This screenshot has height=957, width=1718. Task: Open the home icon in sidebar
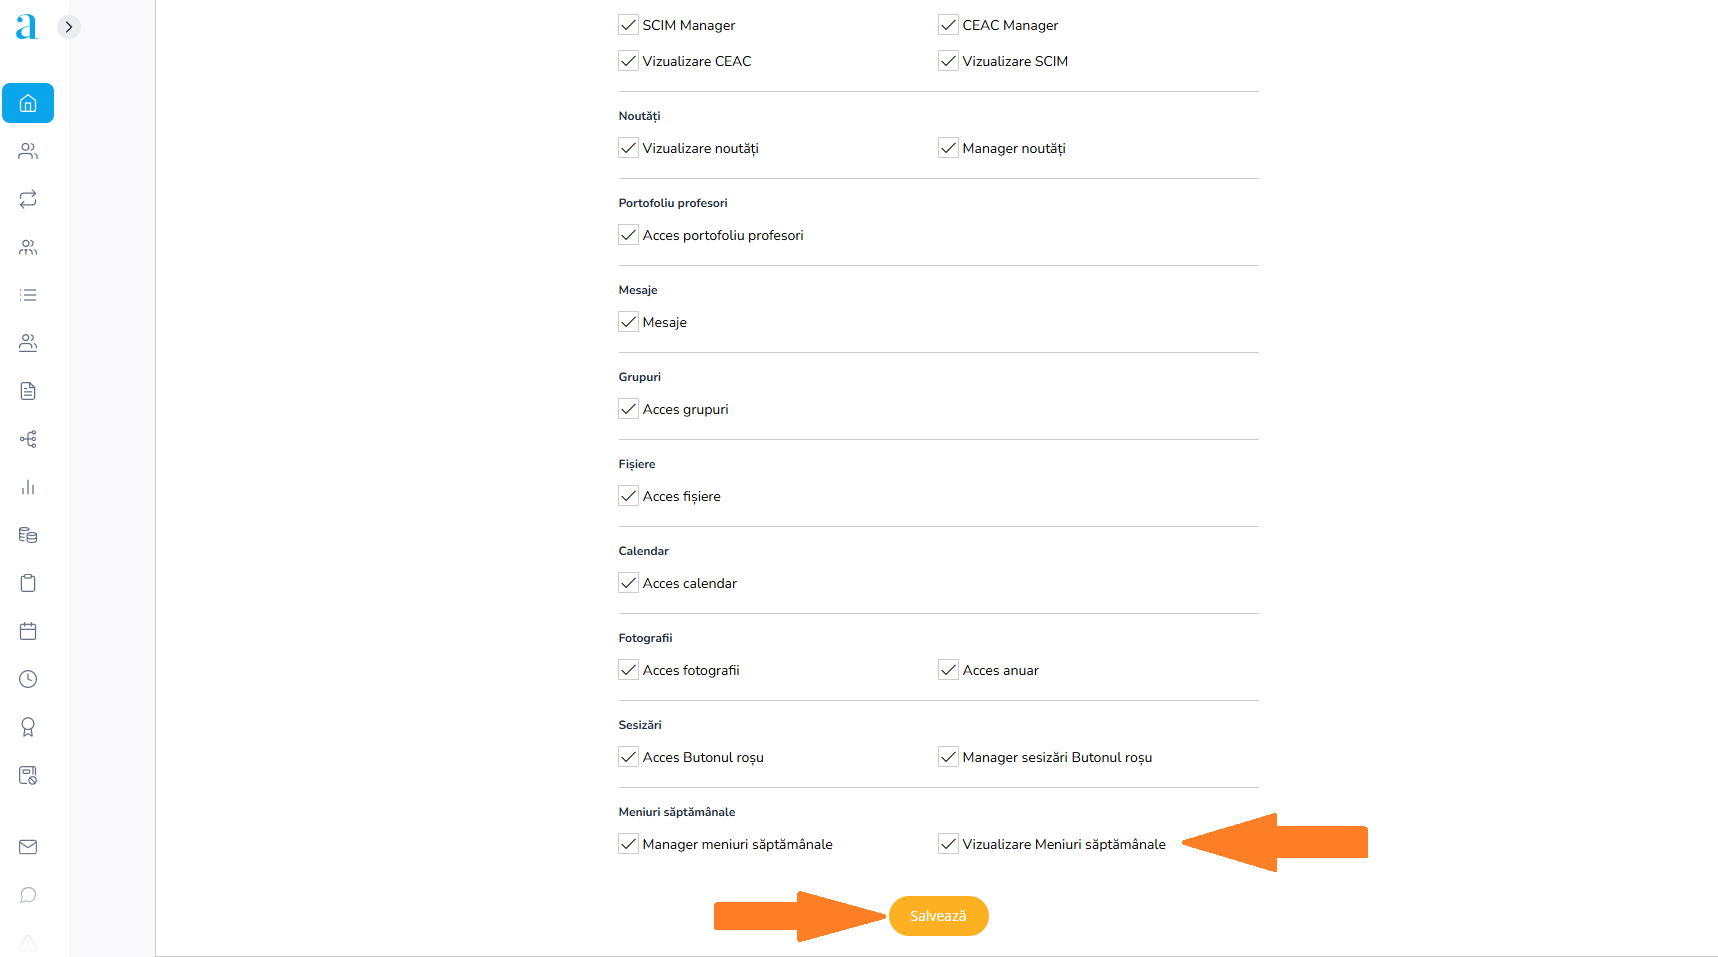coord(28,103)
